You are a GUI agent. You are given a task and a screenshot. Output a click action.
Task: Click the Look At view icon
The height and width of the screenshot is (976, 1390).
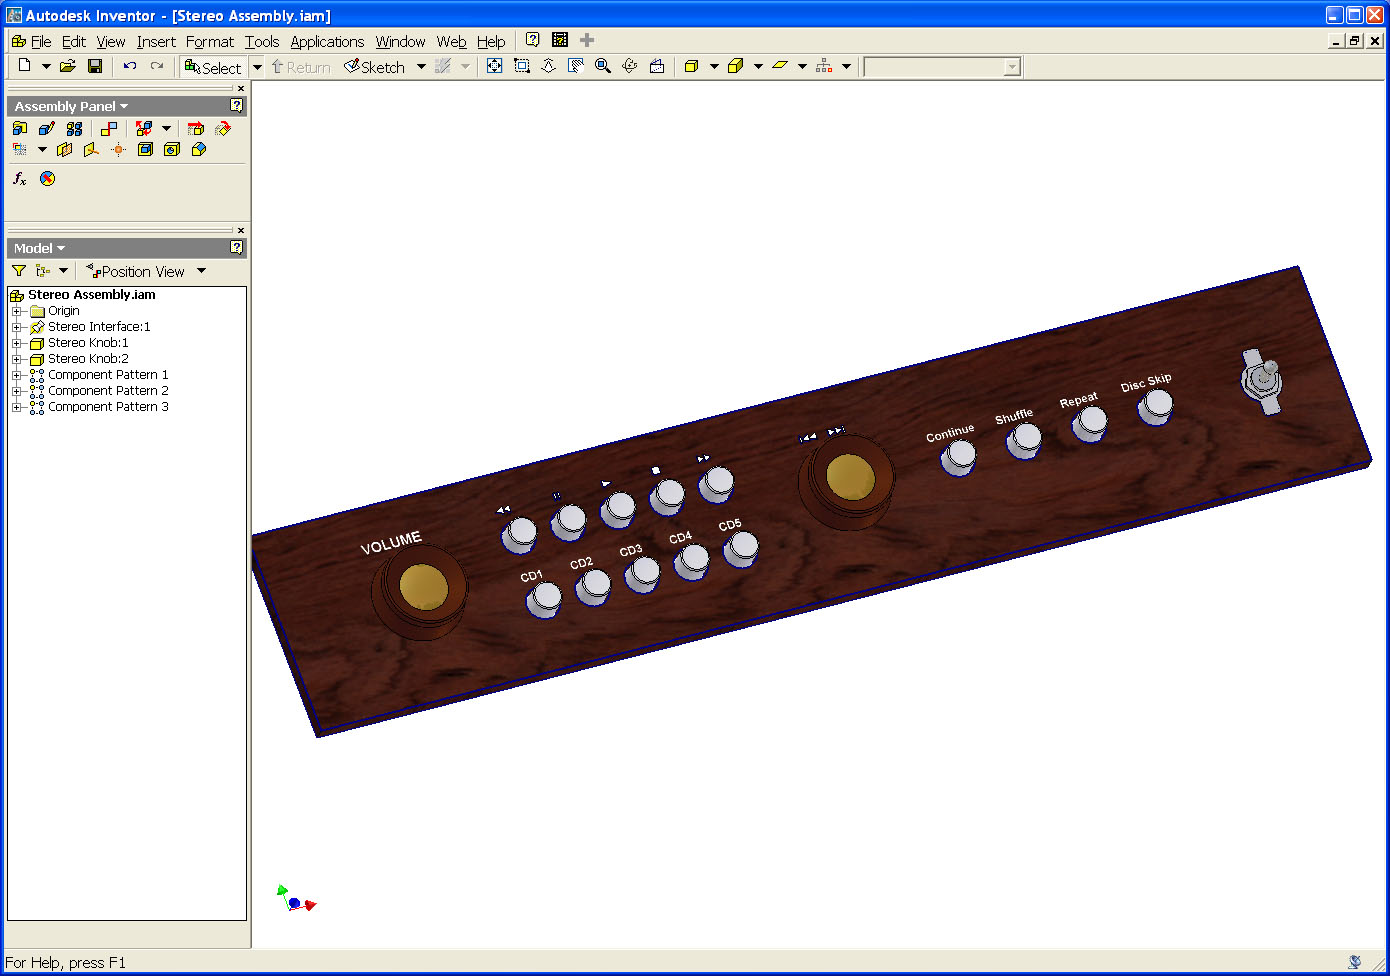[656, 66]
